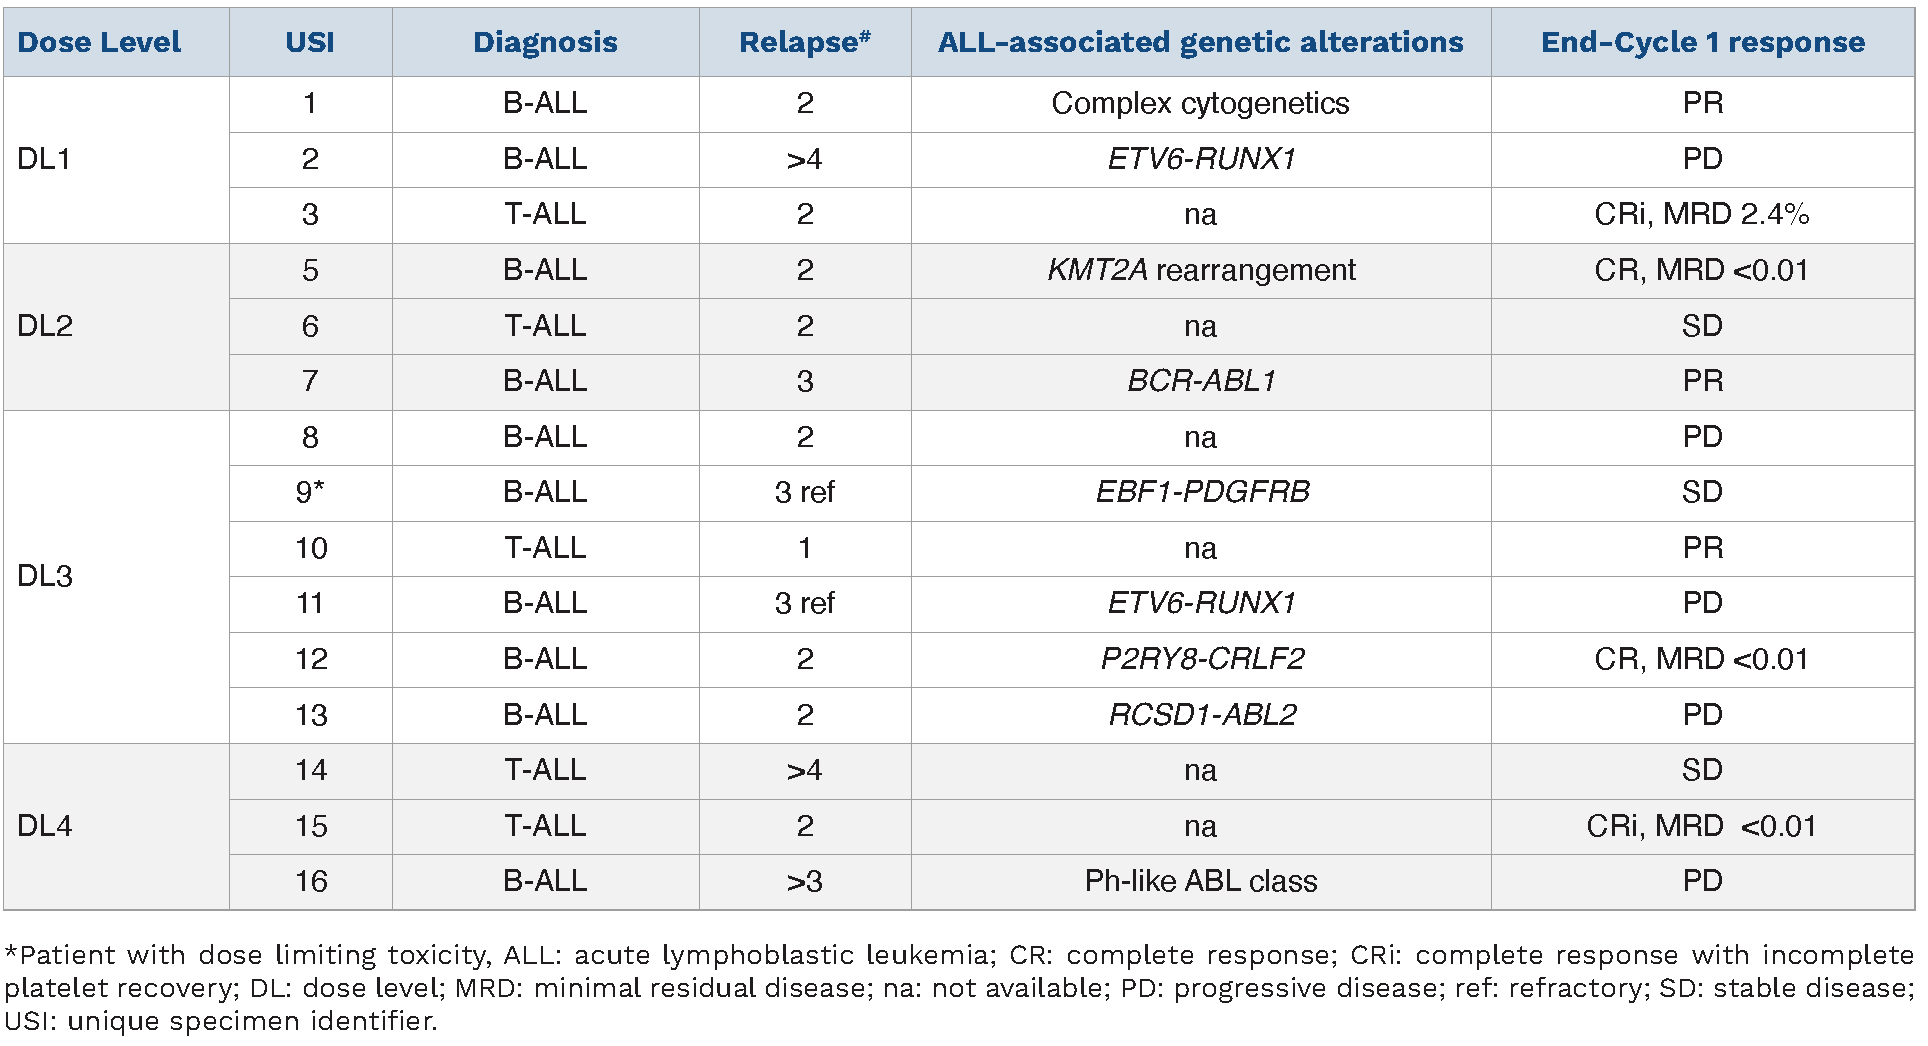Click the KMT2A rearrangement cell

tap(1200, 270)
